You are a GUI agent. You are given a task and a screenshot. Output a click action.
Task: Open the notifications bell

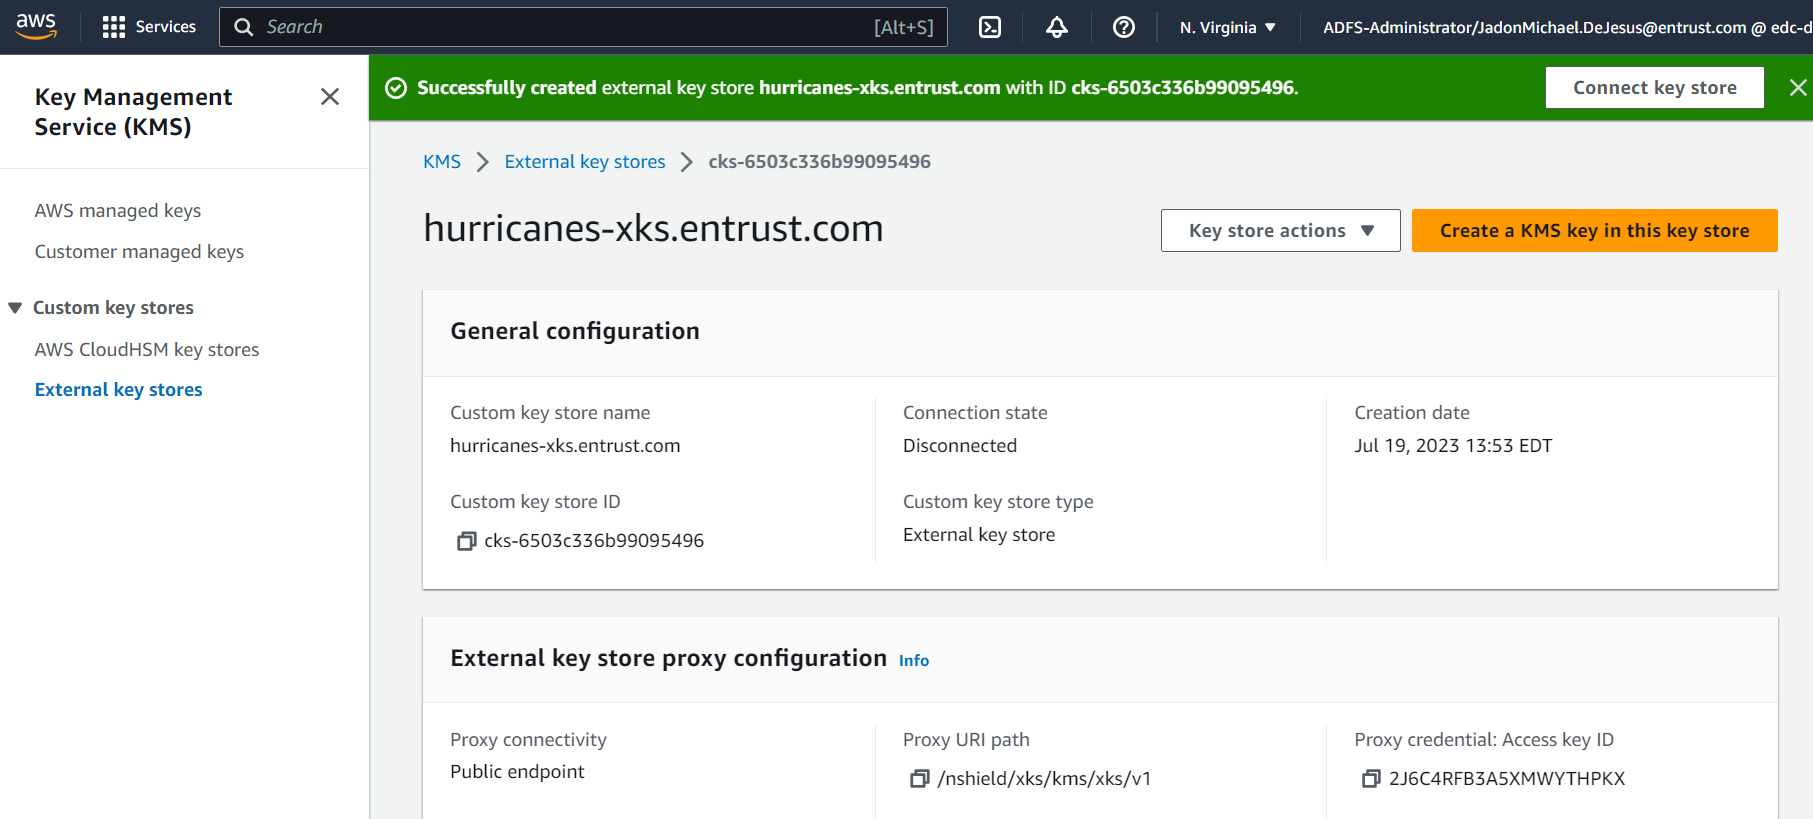coord(1056,27)
